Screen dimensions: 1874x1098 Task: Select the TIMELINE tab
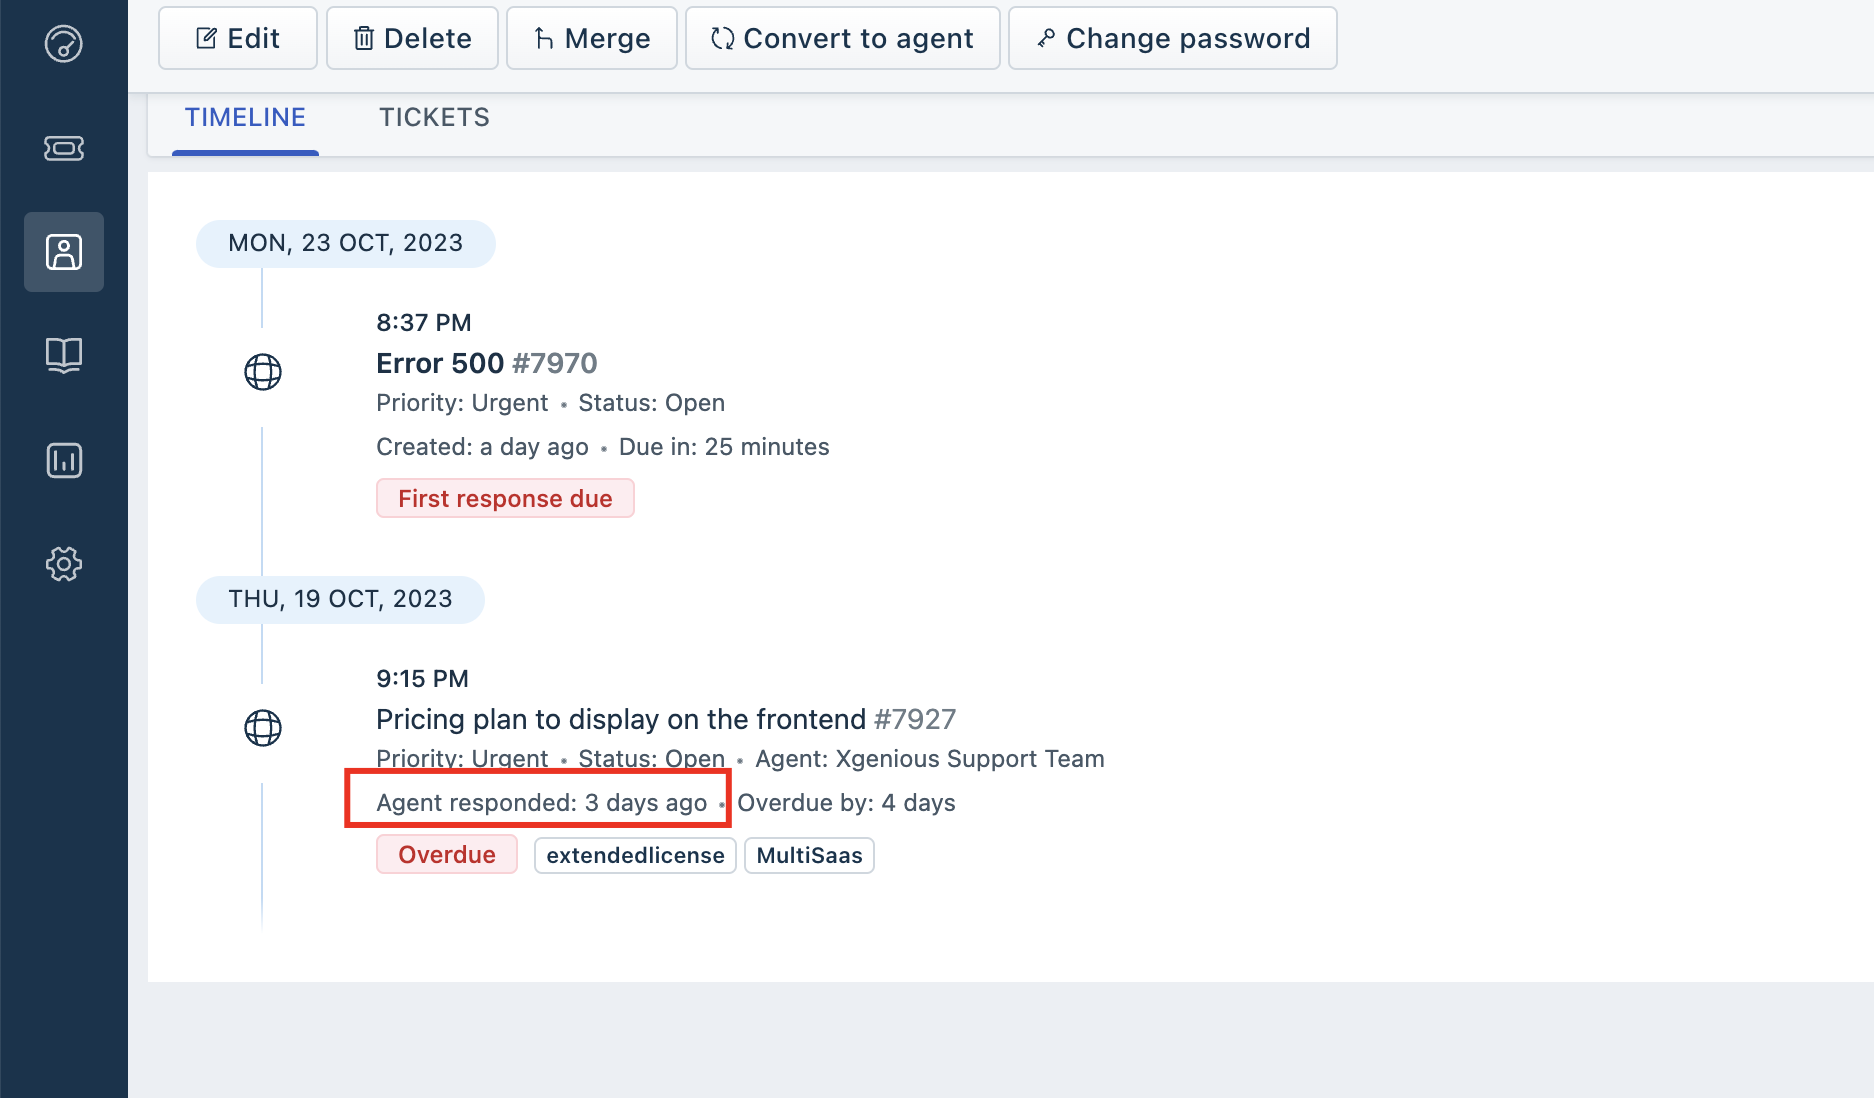[x=246, y=118]
